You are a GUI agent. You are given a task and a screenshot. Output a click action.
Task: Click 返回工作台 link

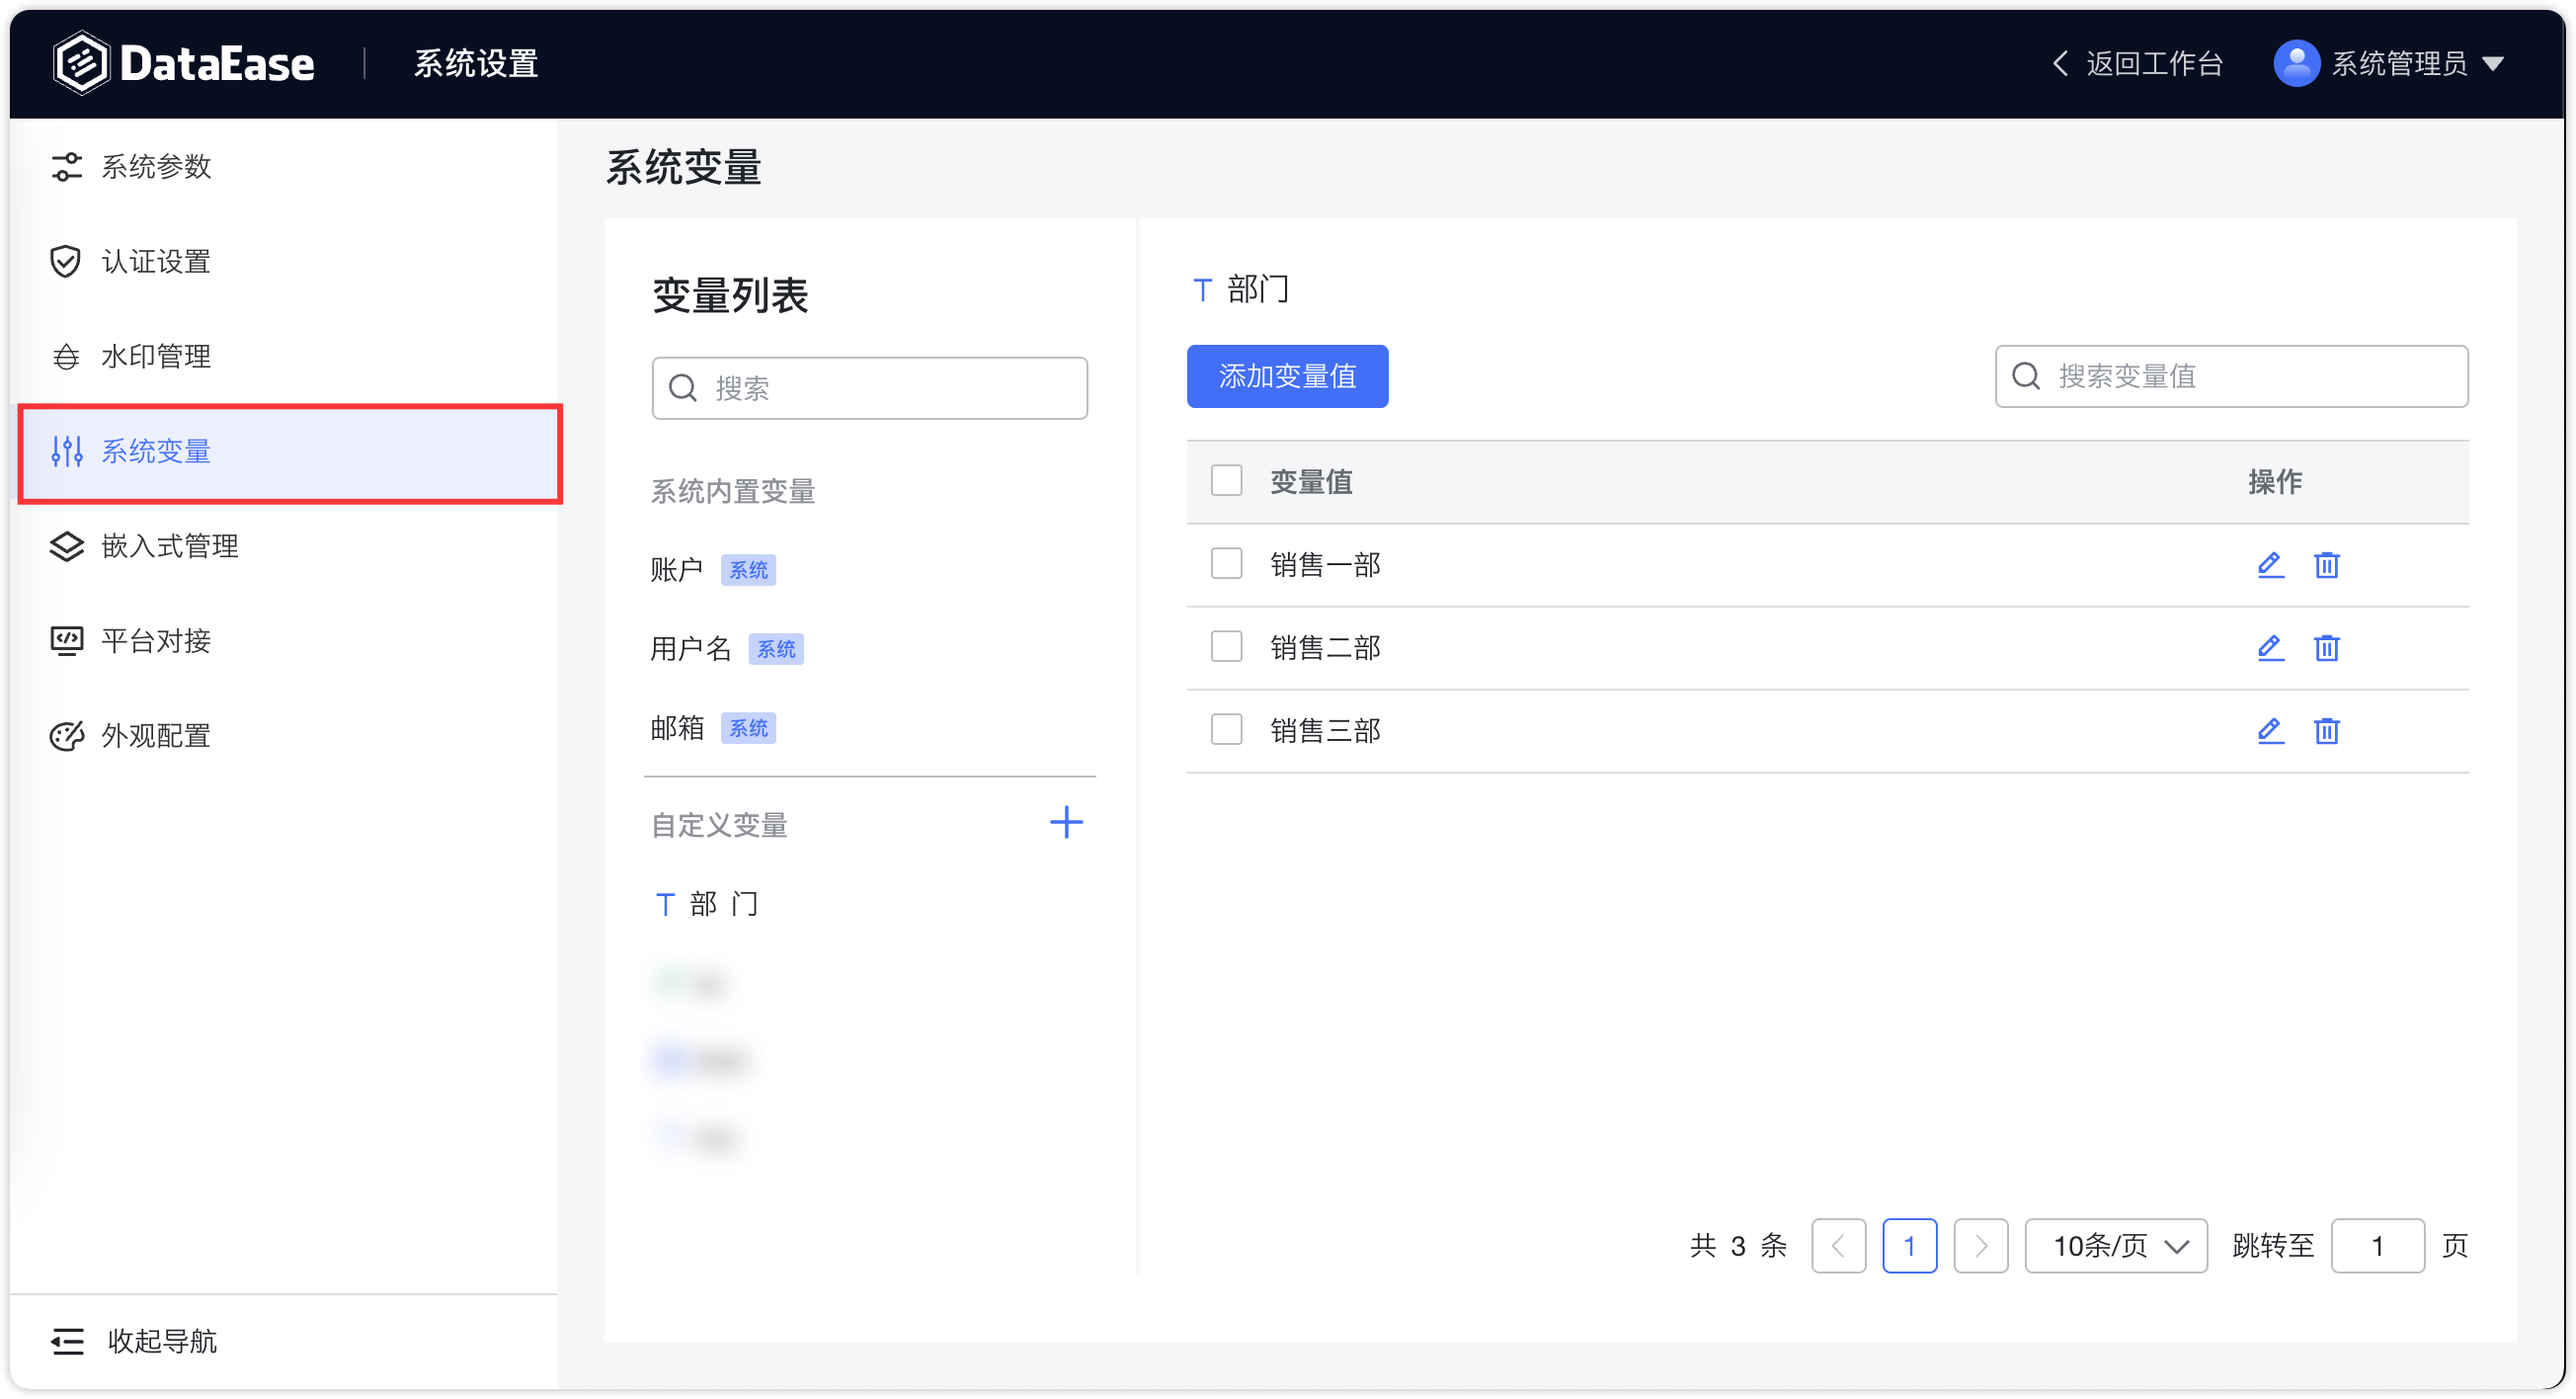[2154, 64]
